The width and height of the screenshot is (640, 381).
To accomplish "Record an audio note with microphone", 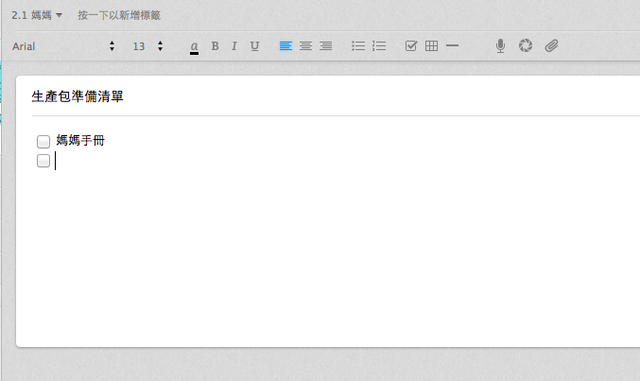I will pyautogui.click(x=500, y=46).
